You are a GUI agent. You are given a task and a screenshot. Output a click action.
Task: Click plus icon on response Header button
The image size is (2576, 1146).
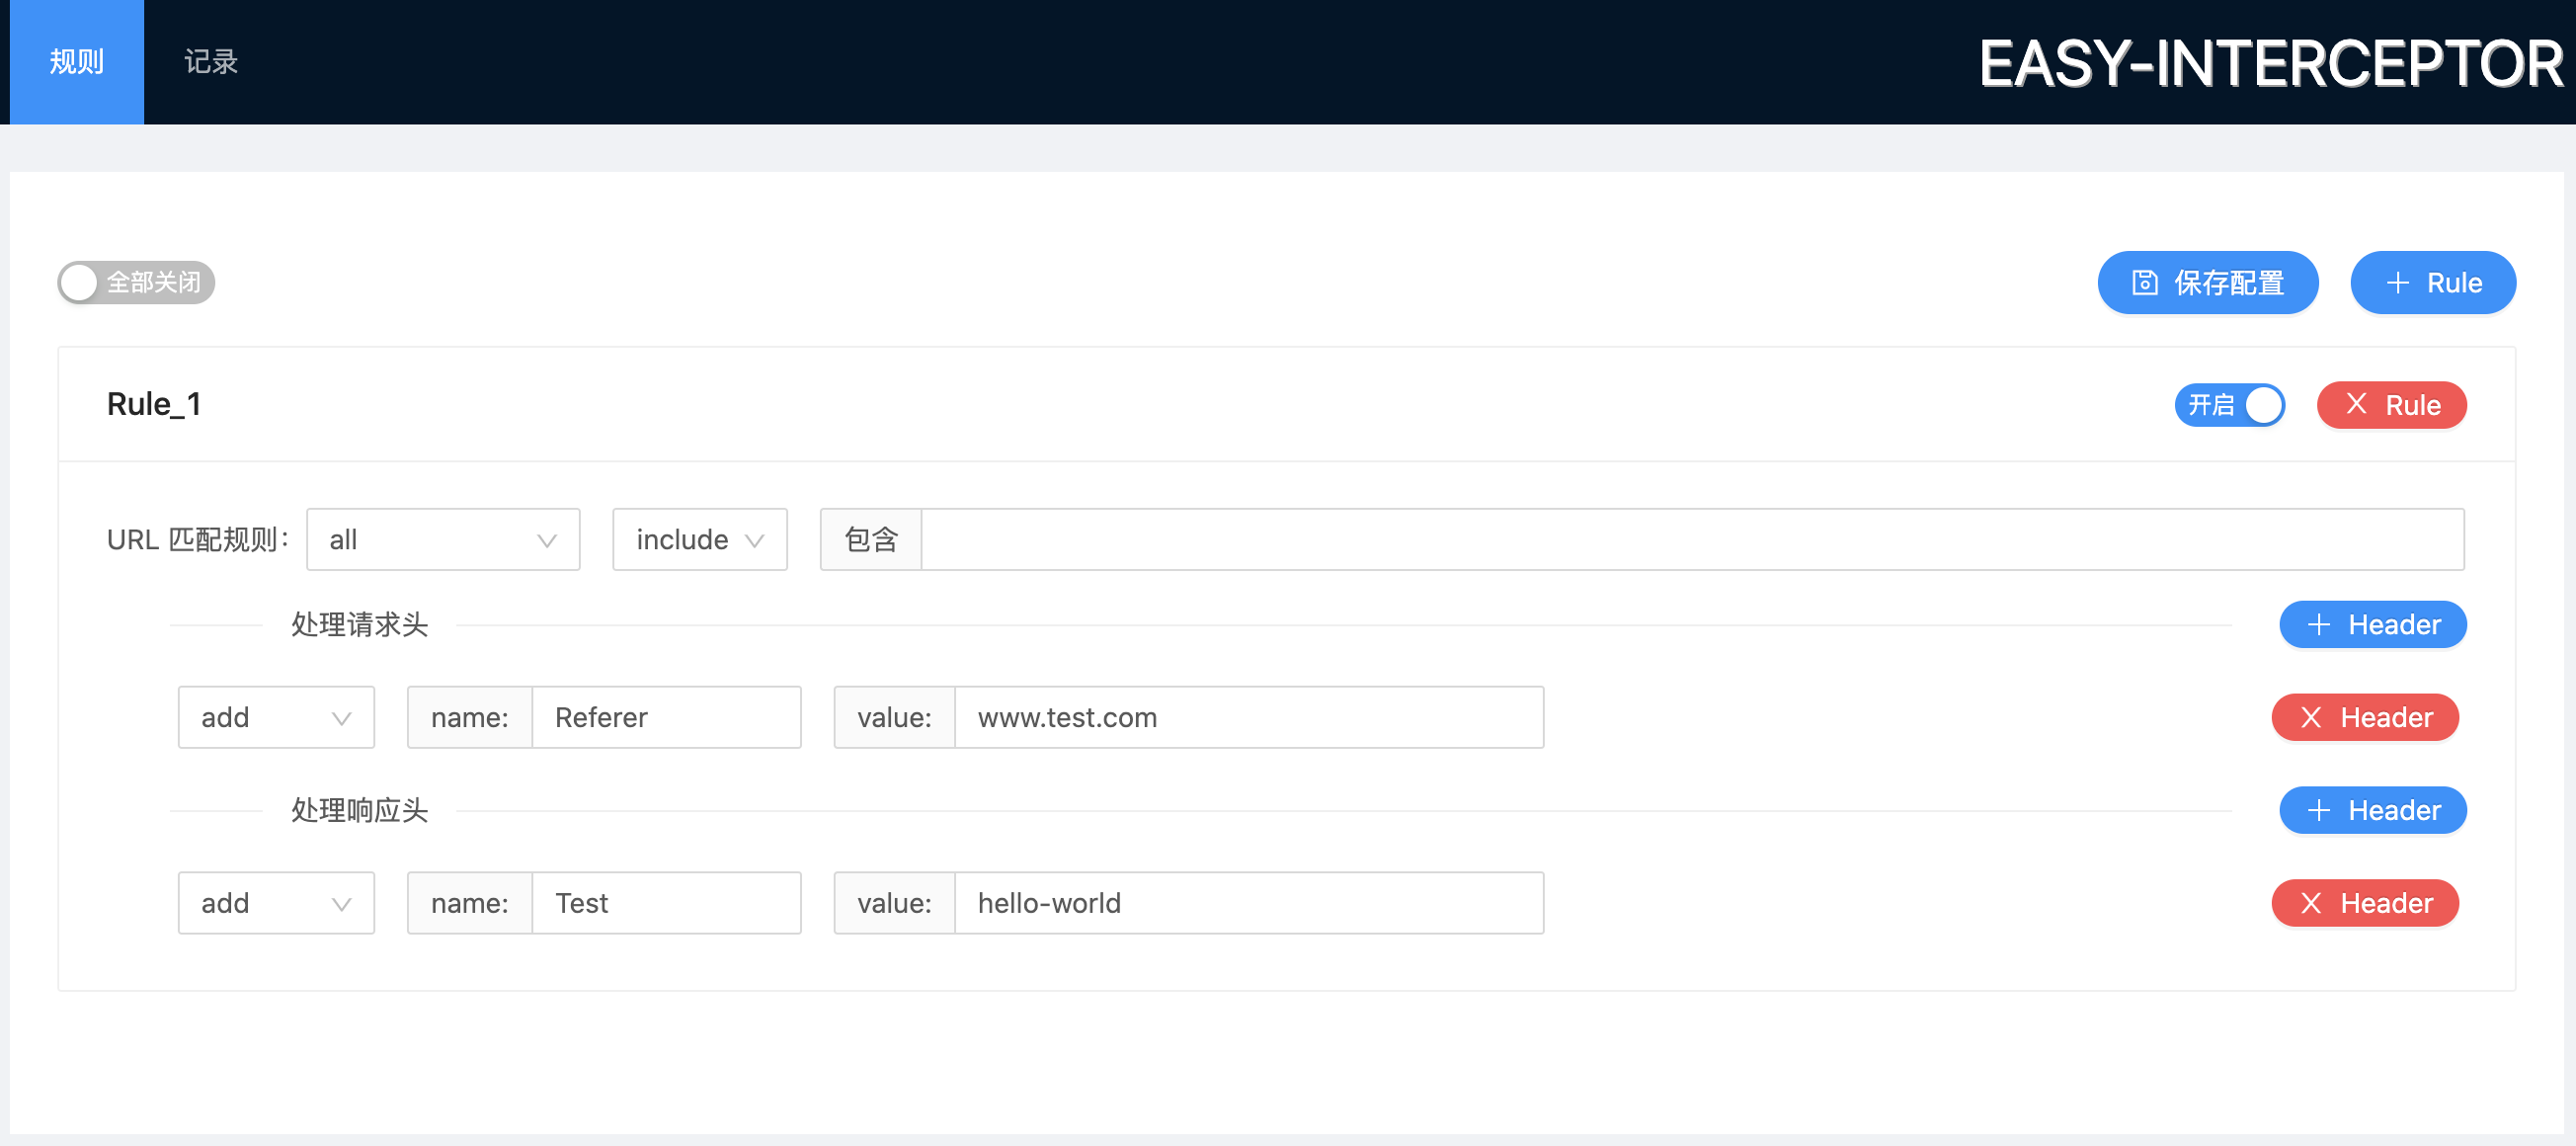click(x=2318, y=810)
